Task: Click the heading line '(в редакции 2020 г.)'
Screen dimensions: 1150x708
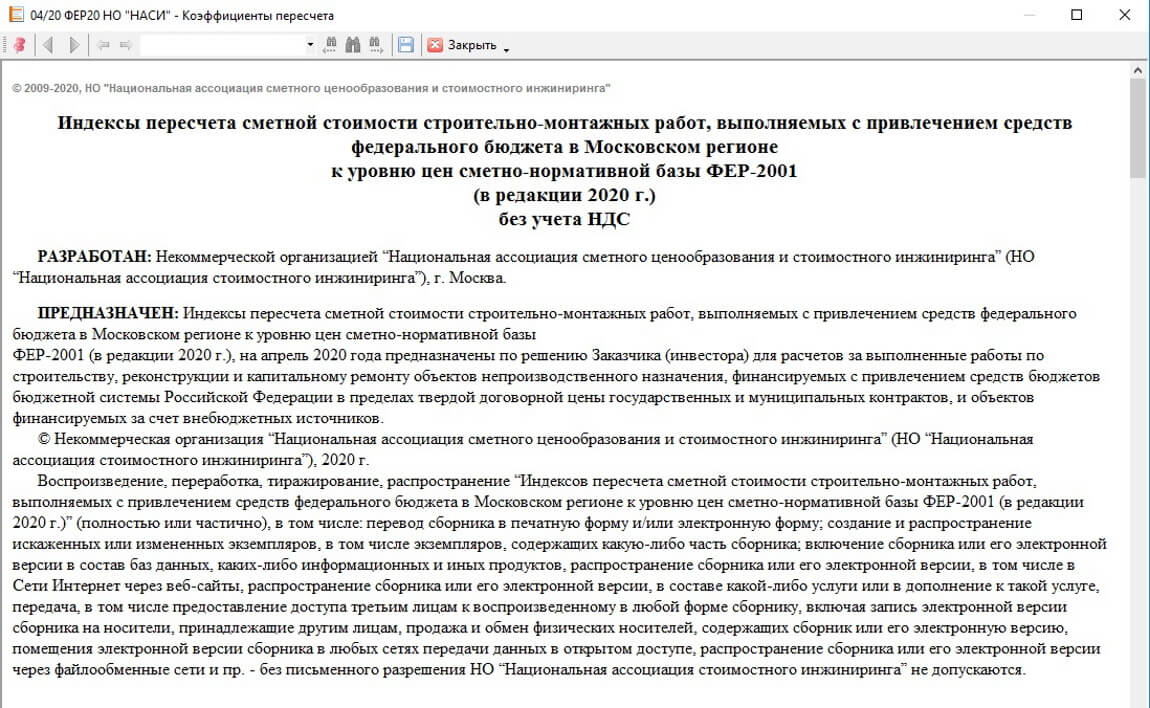Action: click(564, 195)
